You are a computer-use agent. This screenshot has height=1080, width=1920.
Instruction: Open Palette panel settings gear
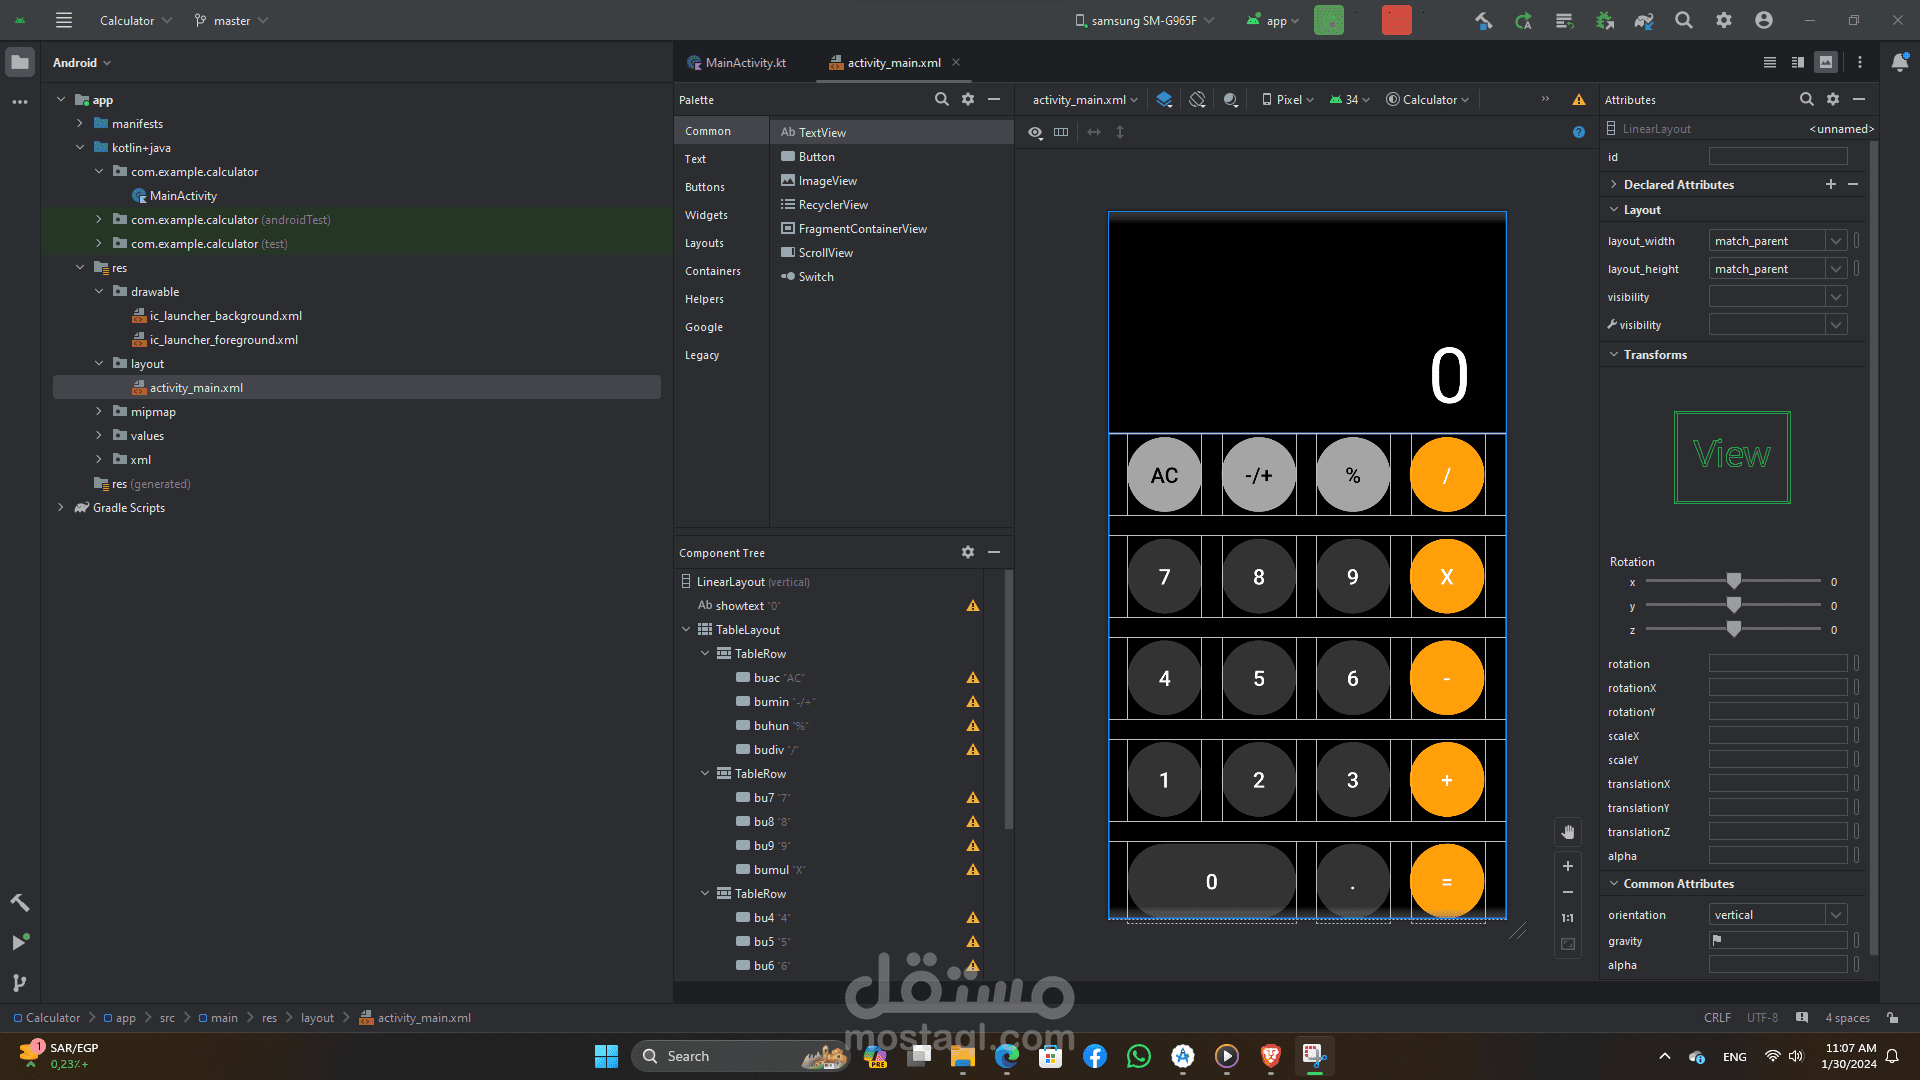(x=968, y=99)
